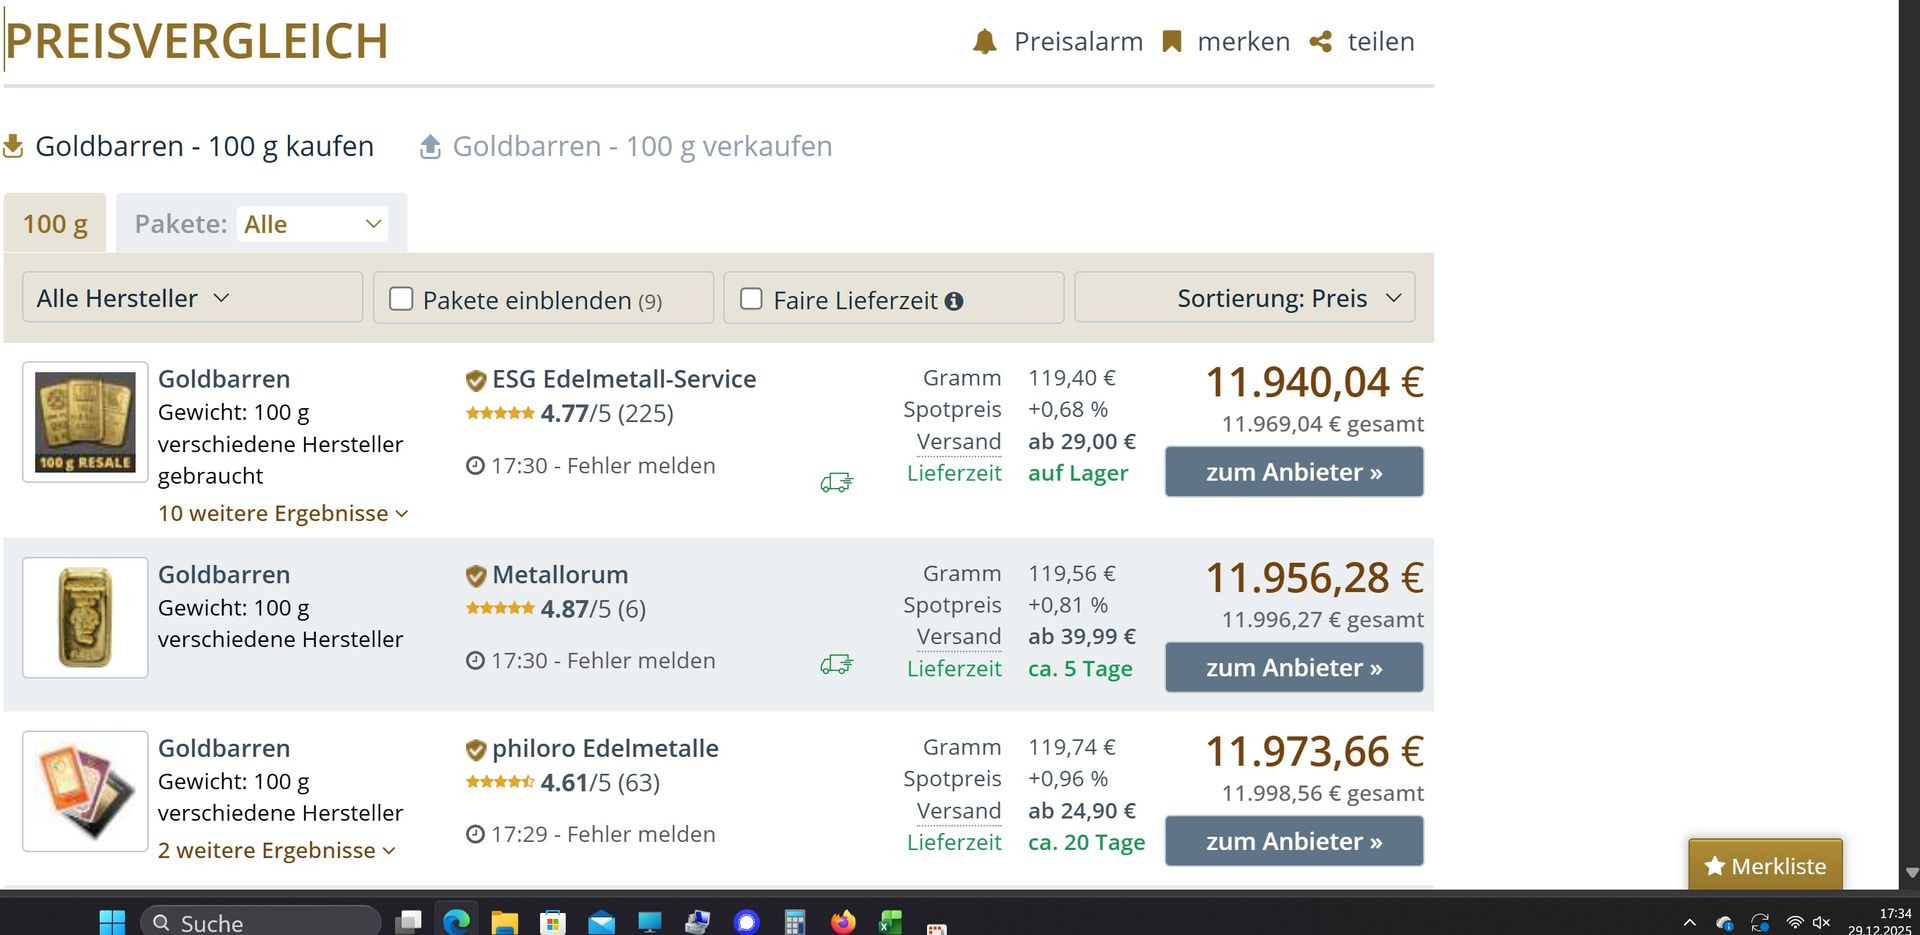Screen dimensions: 1920x935
Task: Click the Metallorum delivery truck icon
Action: point(836,664)
